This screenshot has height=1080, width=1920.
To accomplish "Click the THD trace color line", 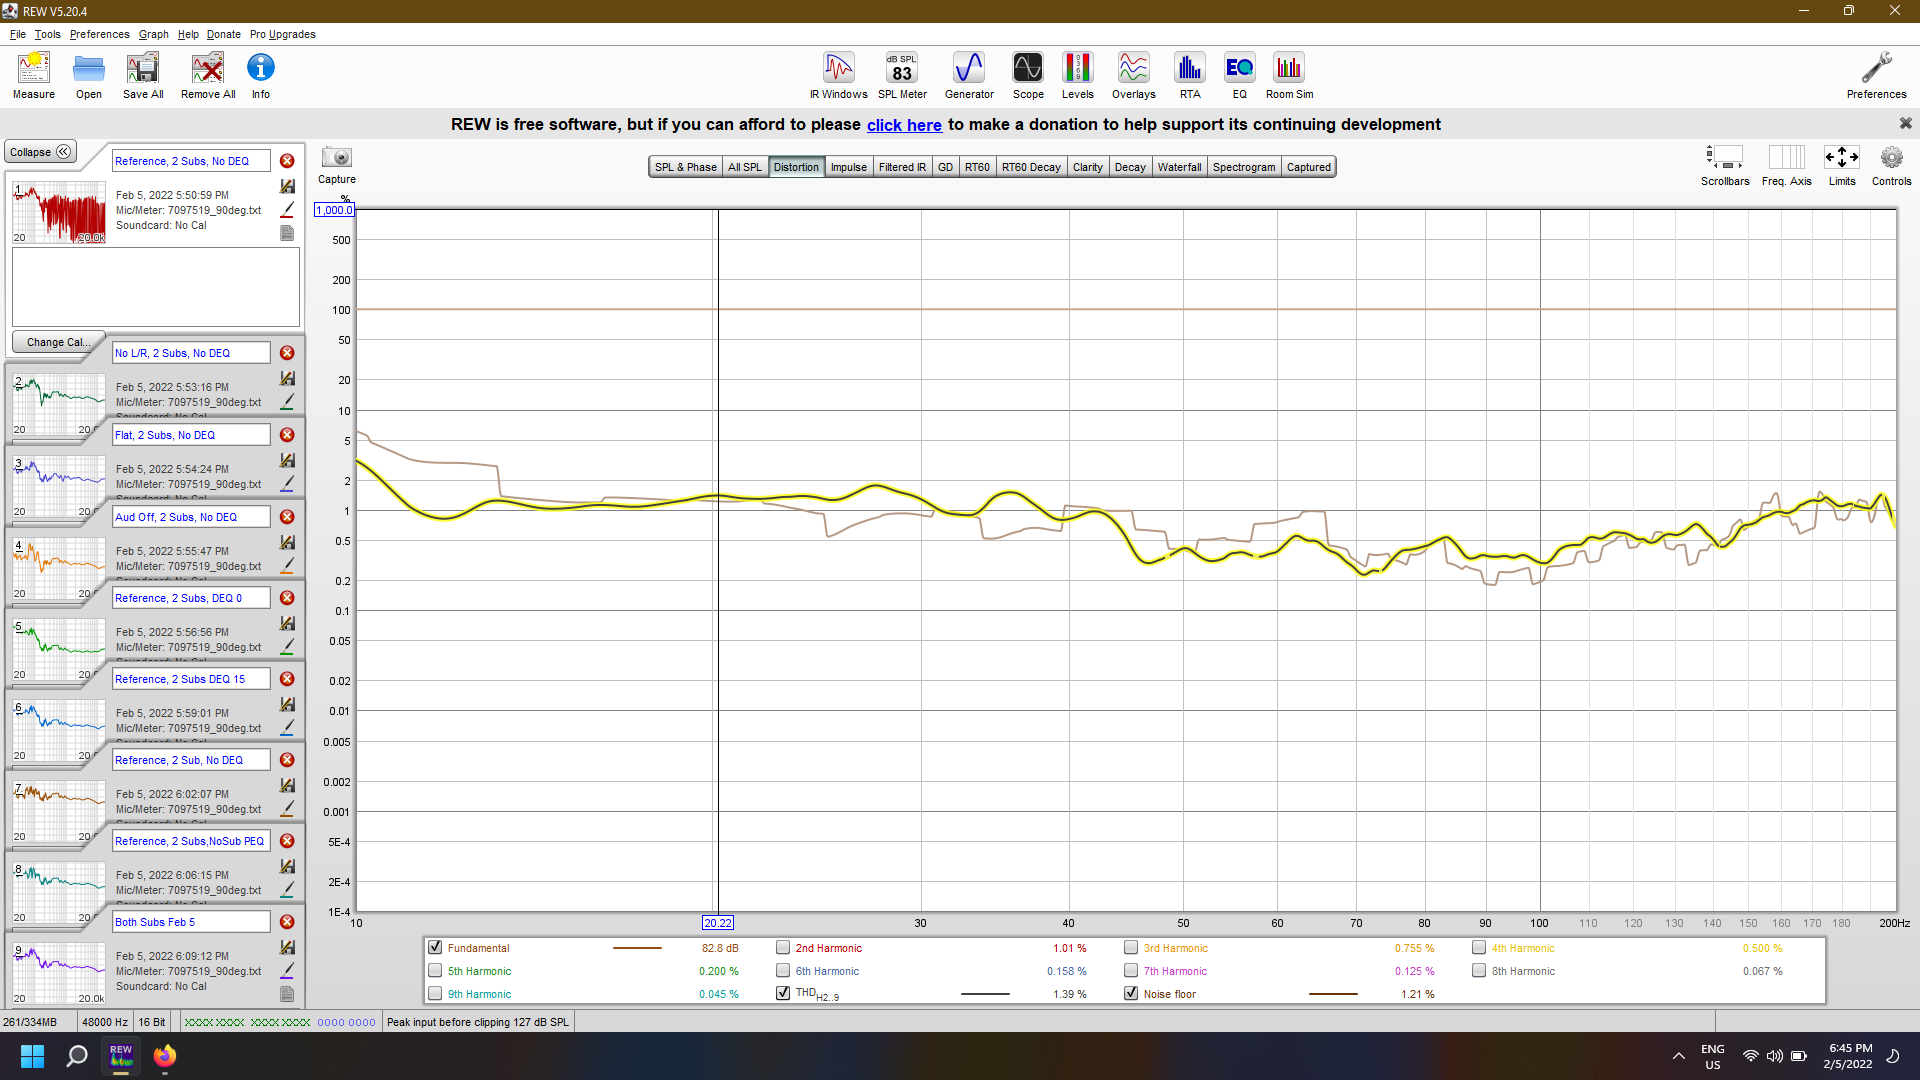I will click(985, 994).
